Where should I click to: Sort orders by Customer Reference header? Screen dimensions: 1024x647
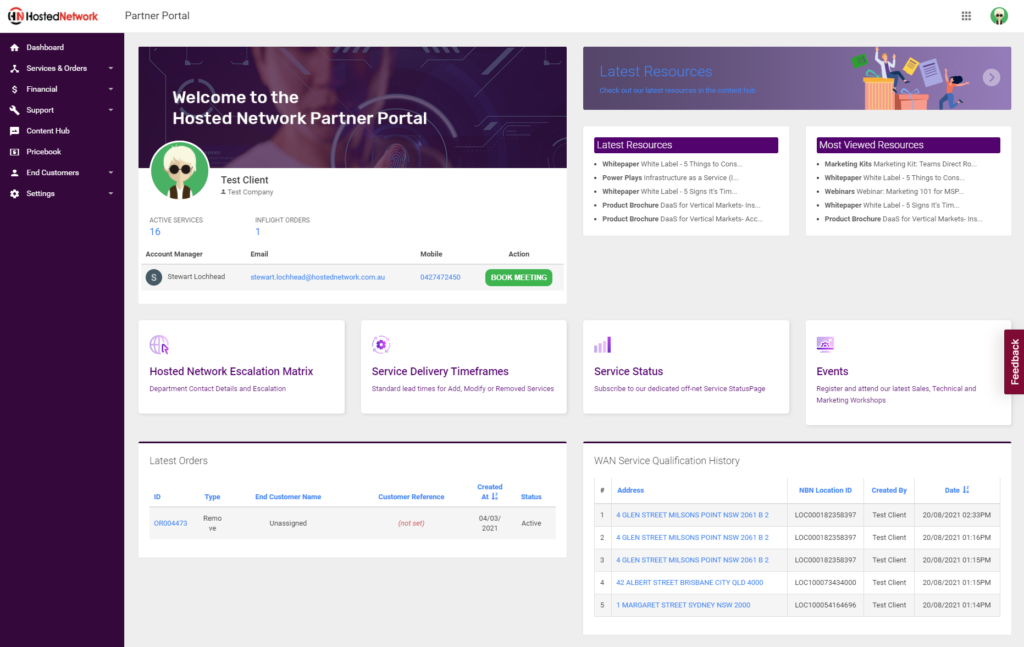(411, 497)
